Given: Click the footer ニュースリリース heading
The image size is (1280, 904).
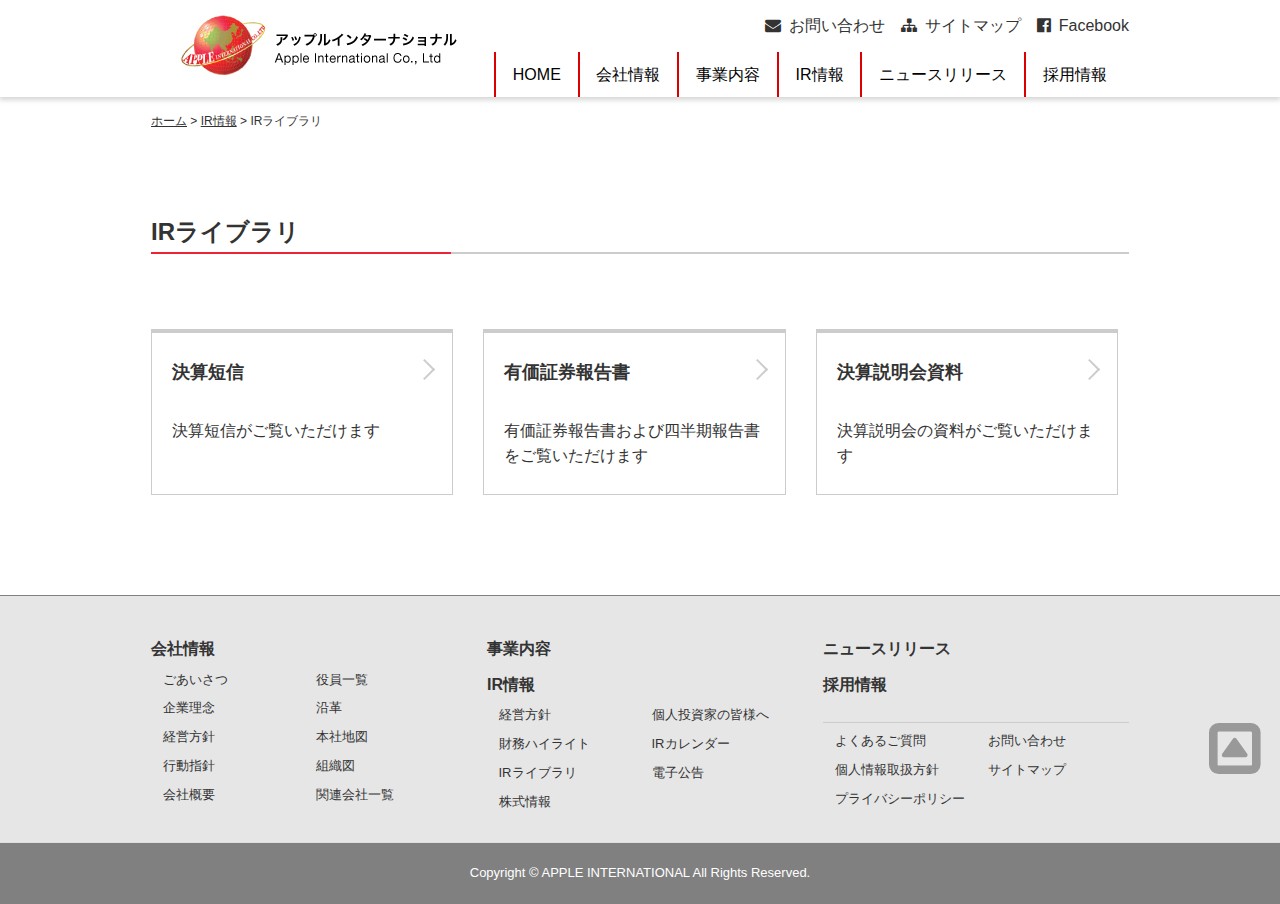Looking at the screenshot, I should pyautogui.click(x=887, y=649).
